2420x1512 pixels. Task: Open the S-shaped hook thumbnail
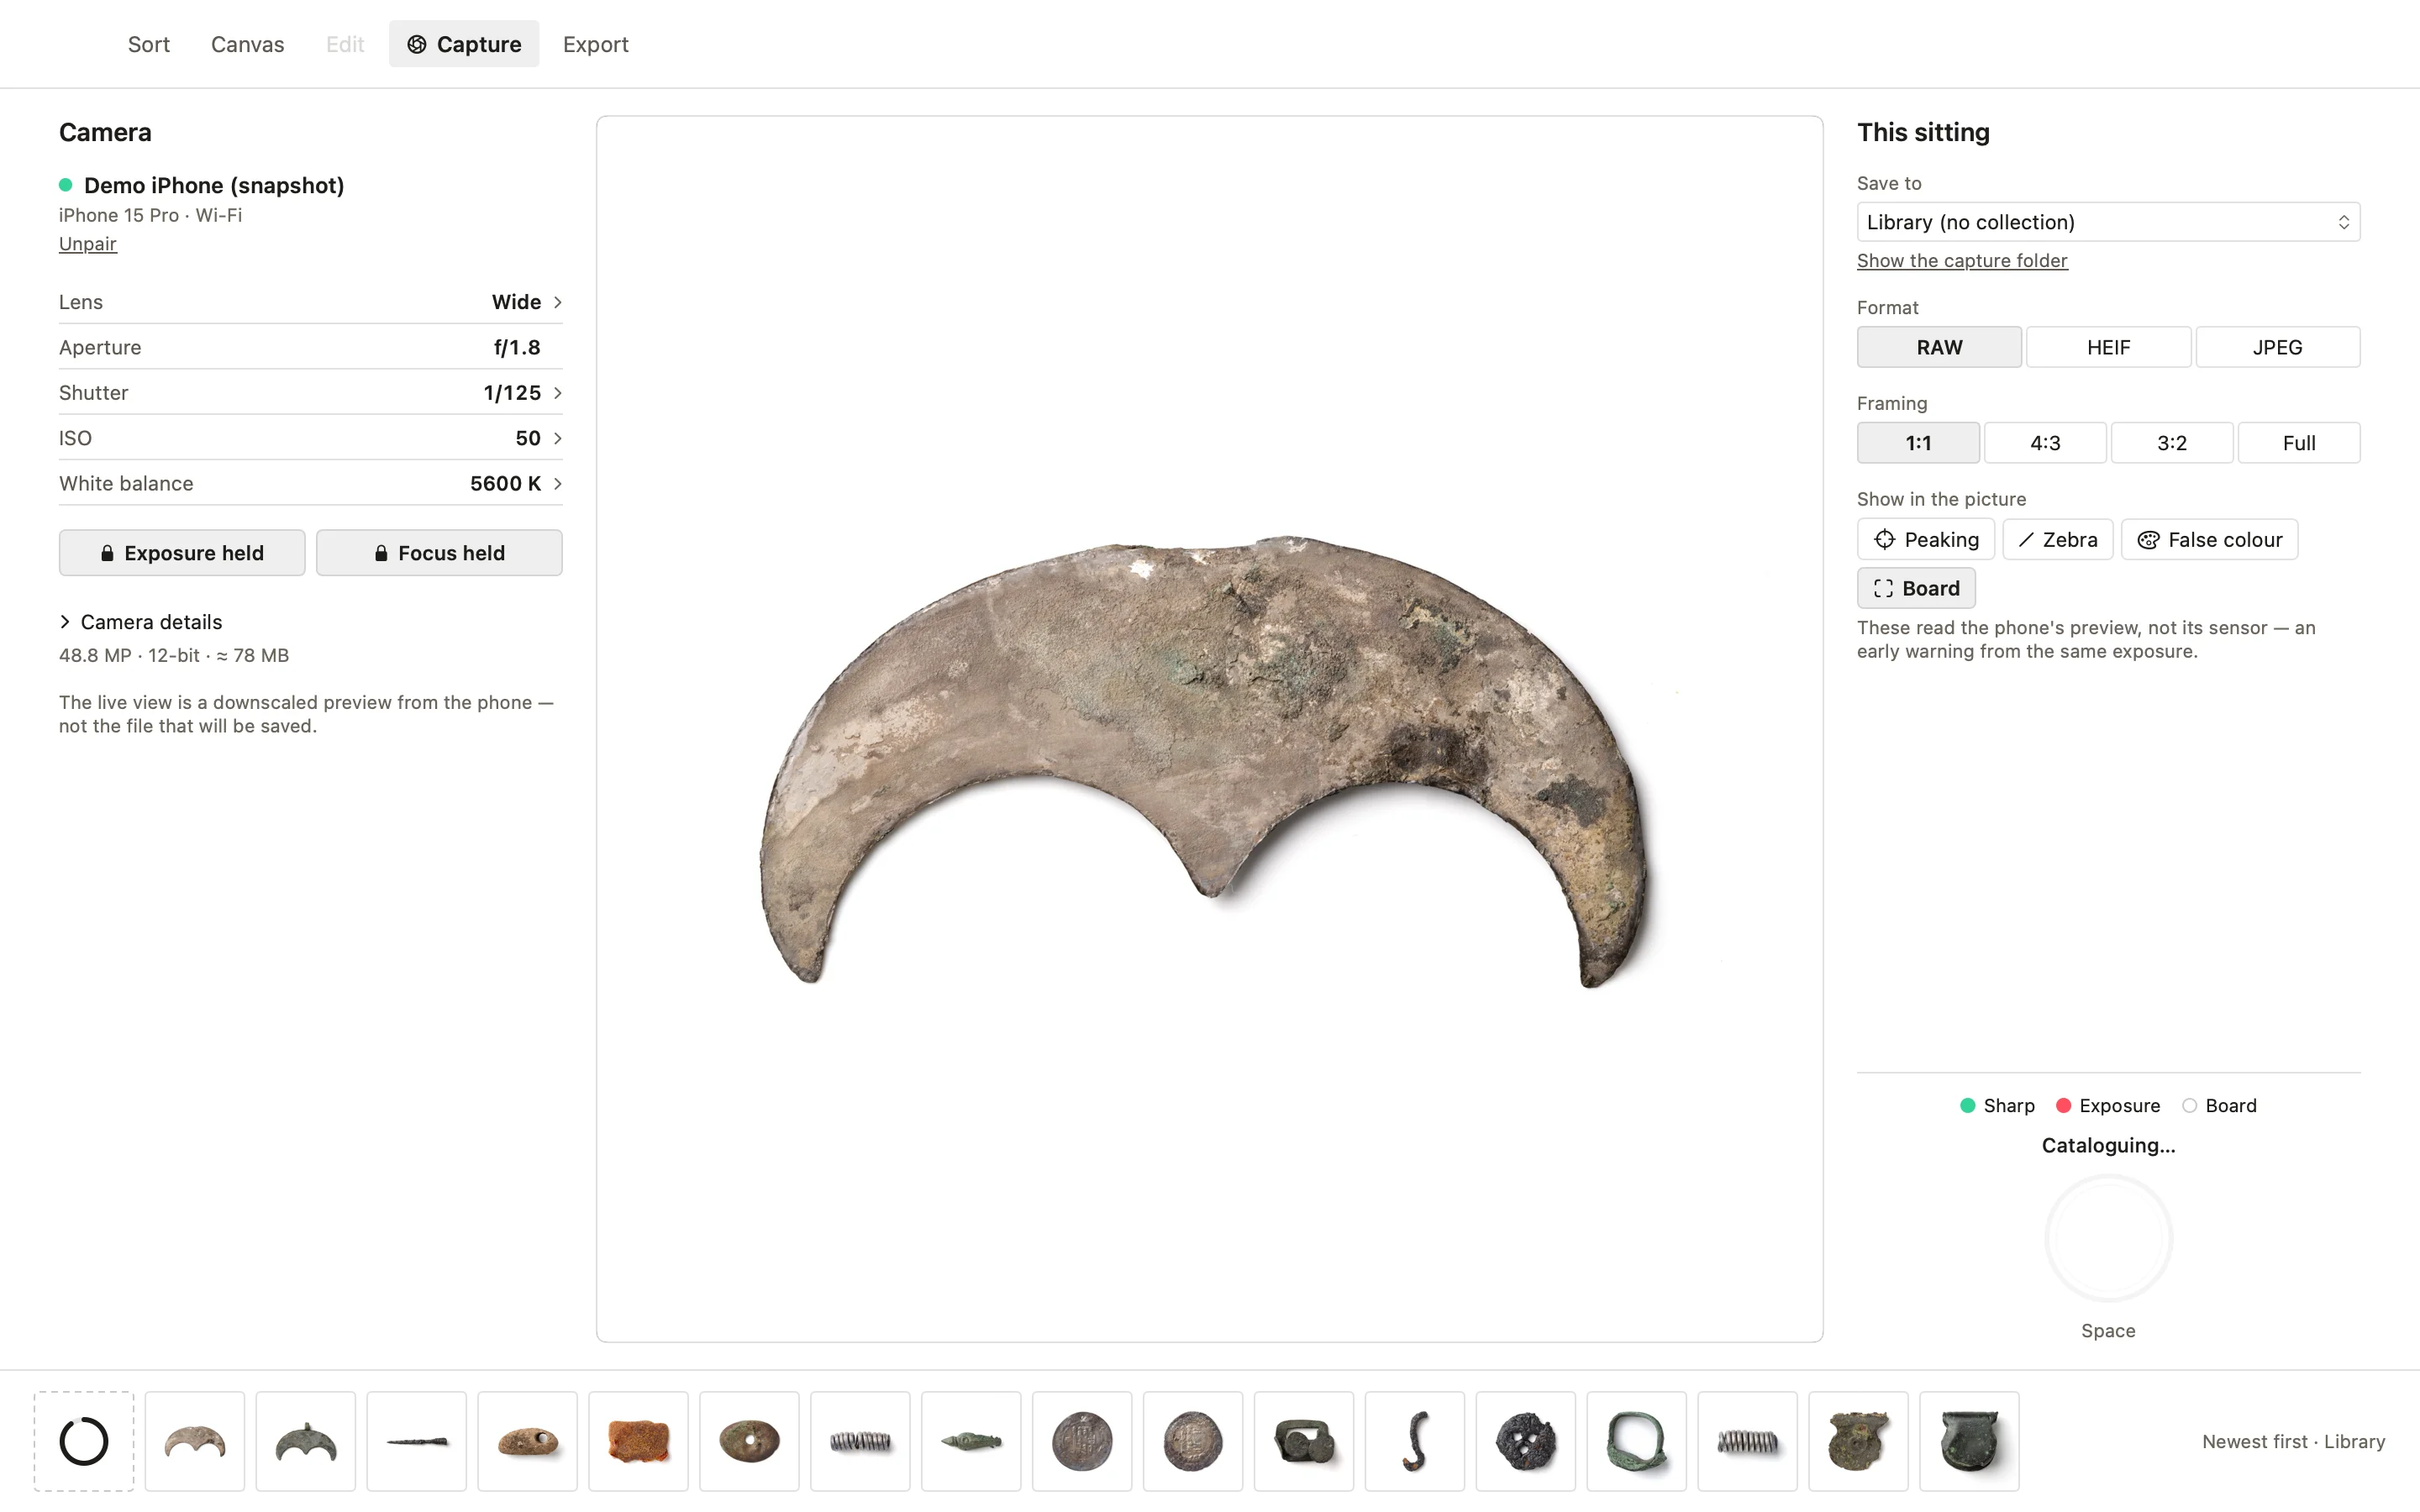[x=1414, y=1441]
